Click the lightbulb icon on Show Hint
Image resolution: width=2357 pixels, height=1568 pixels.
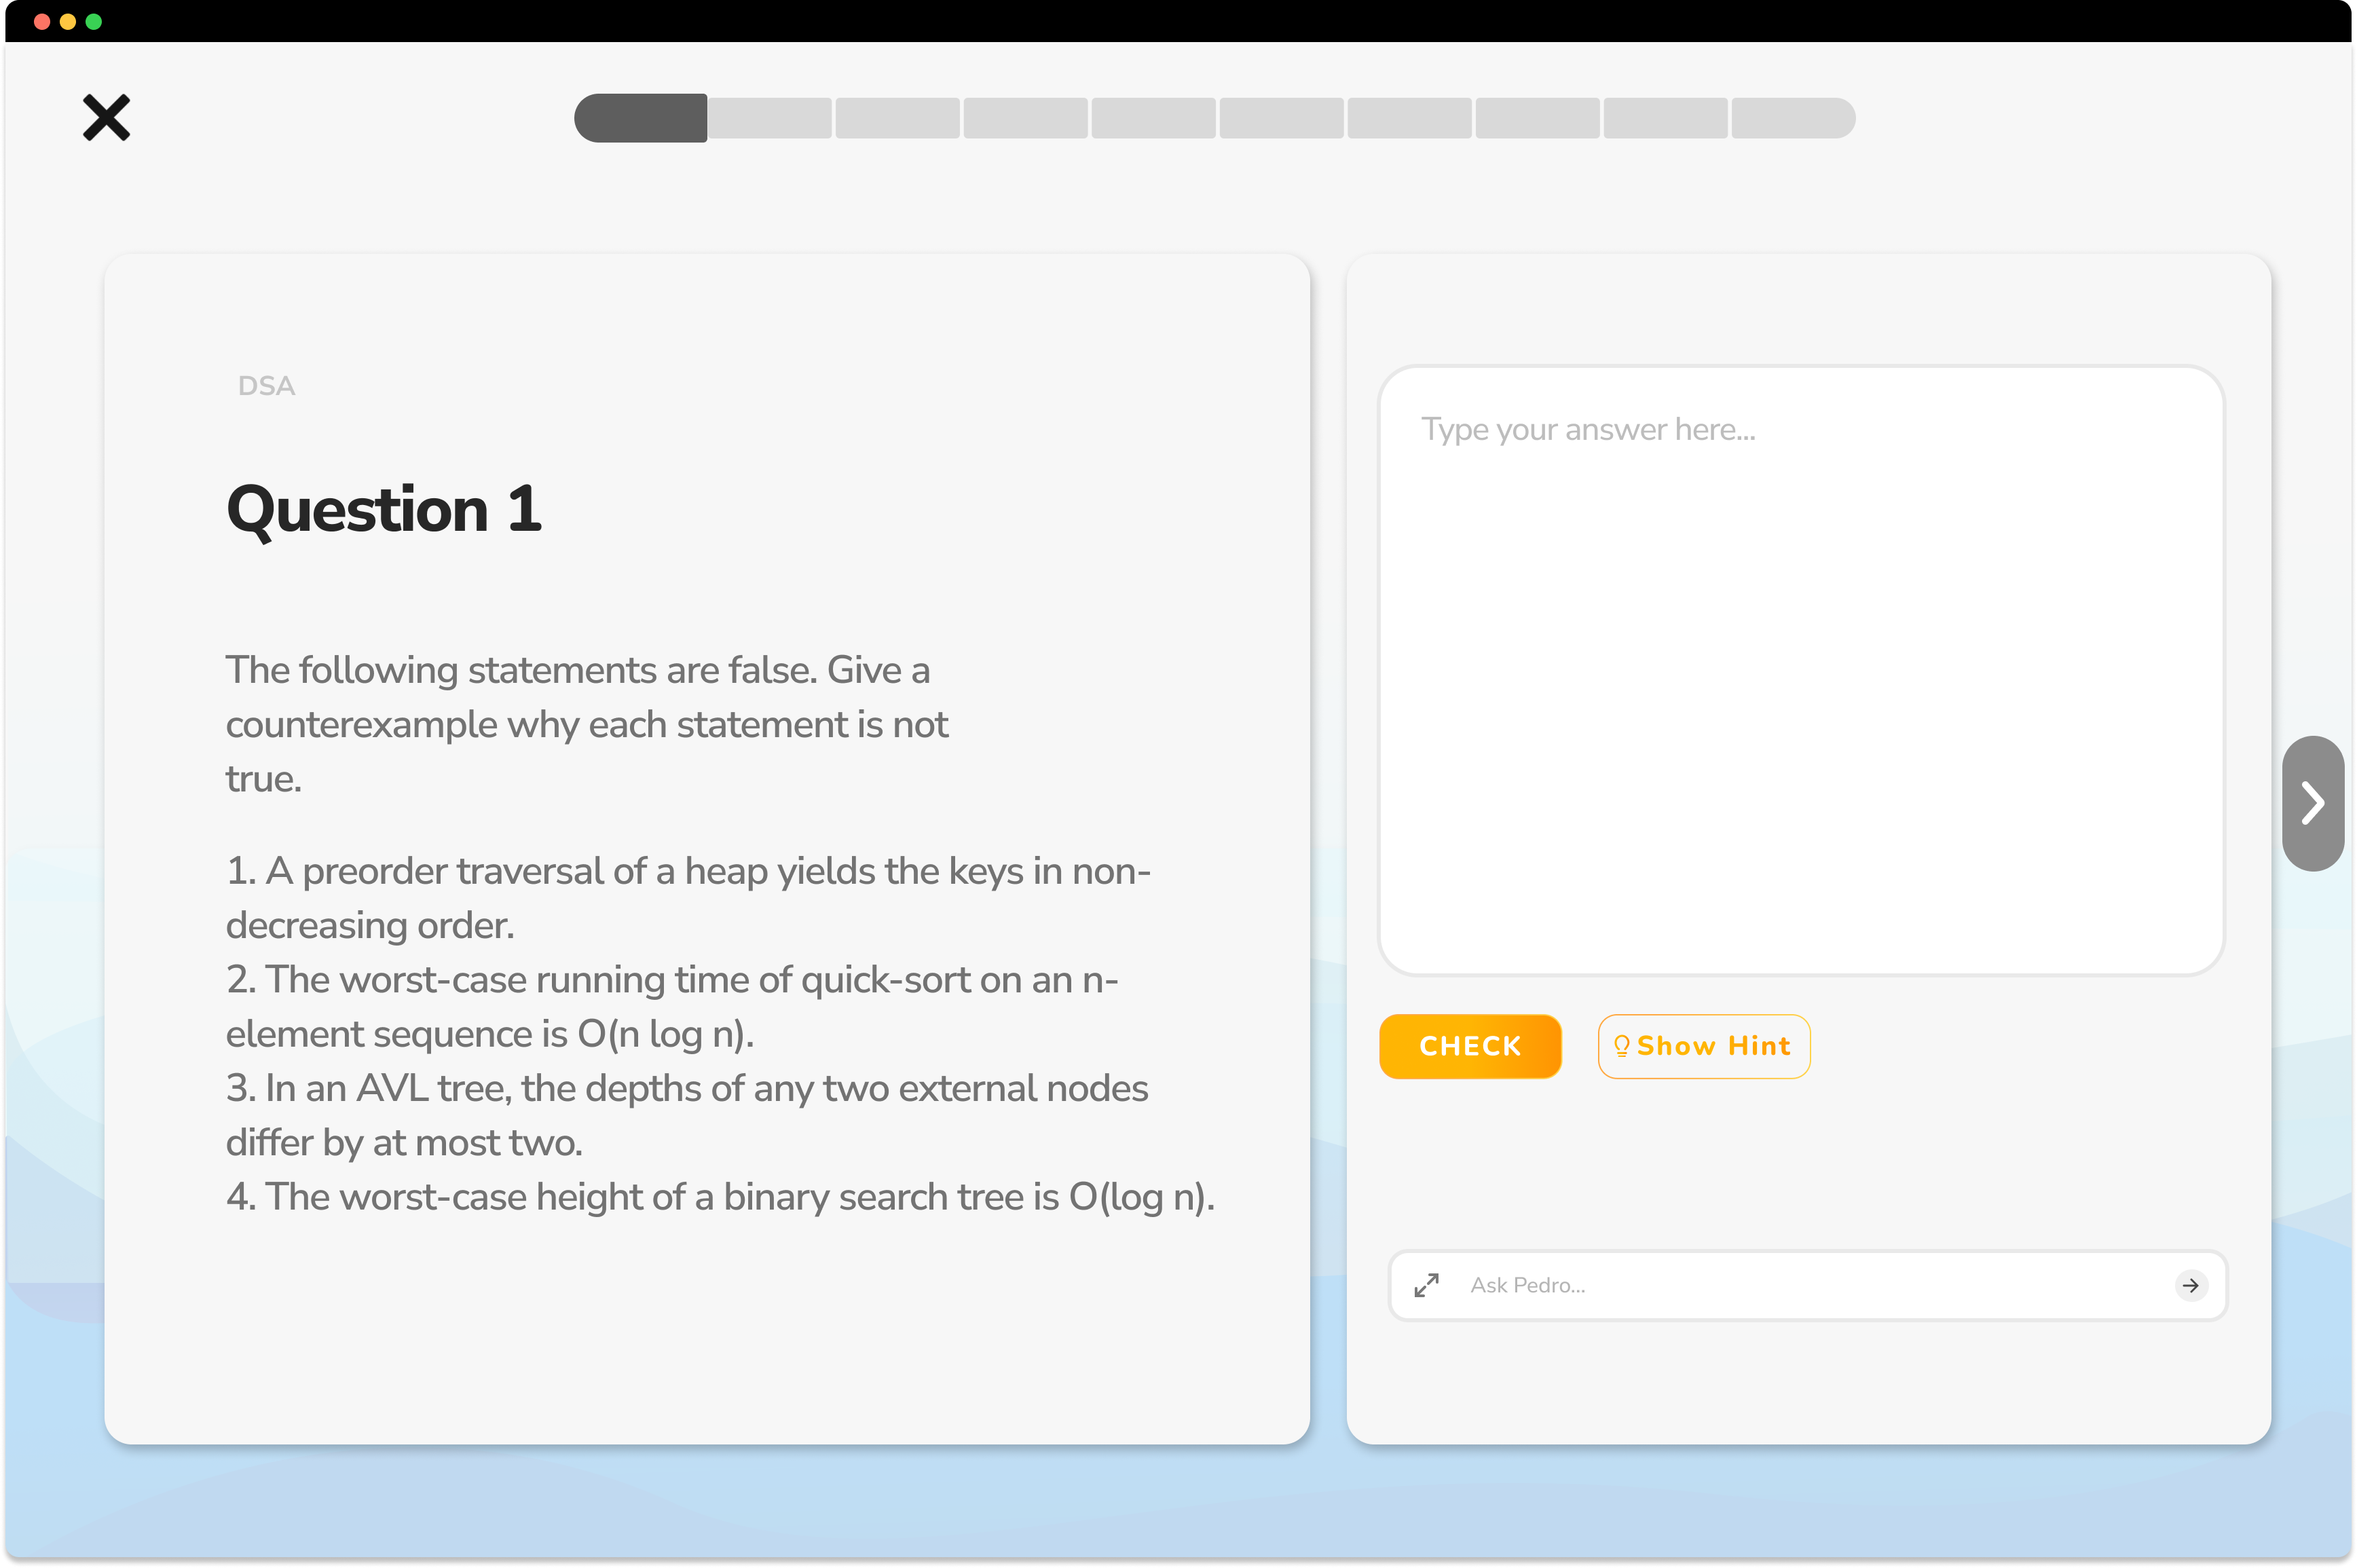(1621, 1046)
